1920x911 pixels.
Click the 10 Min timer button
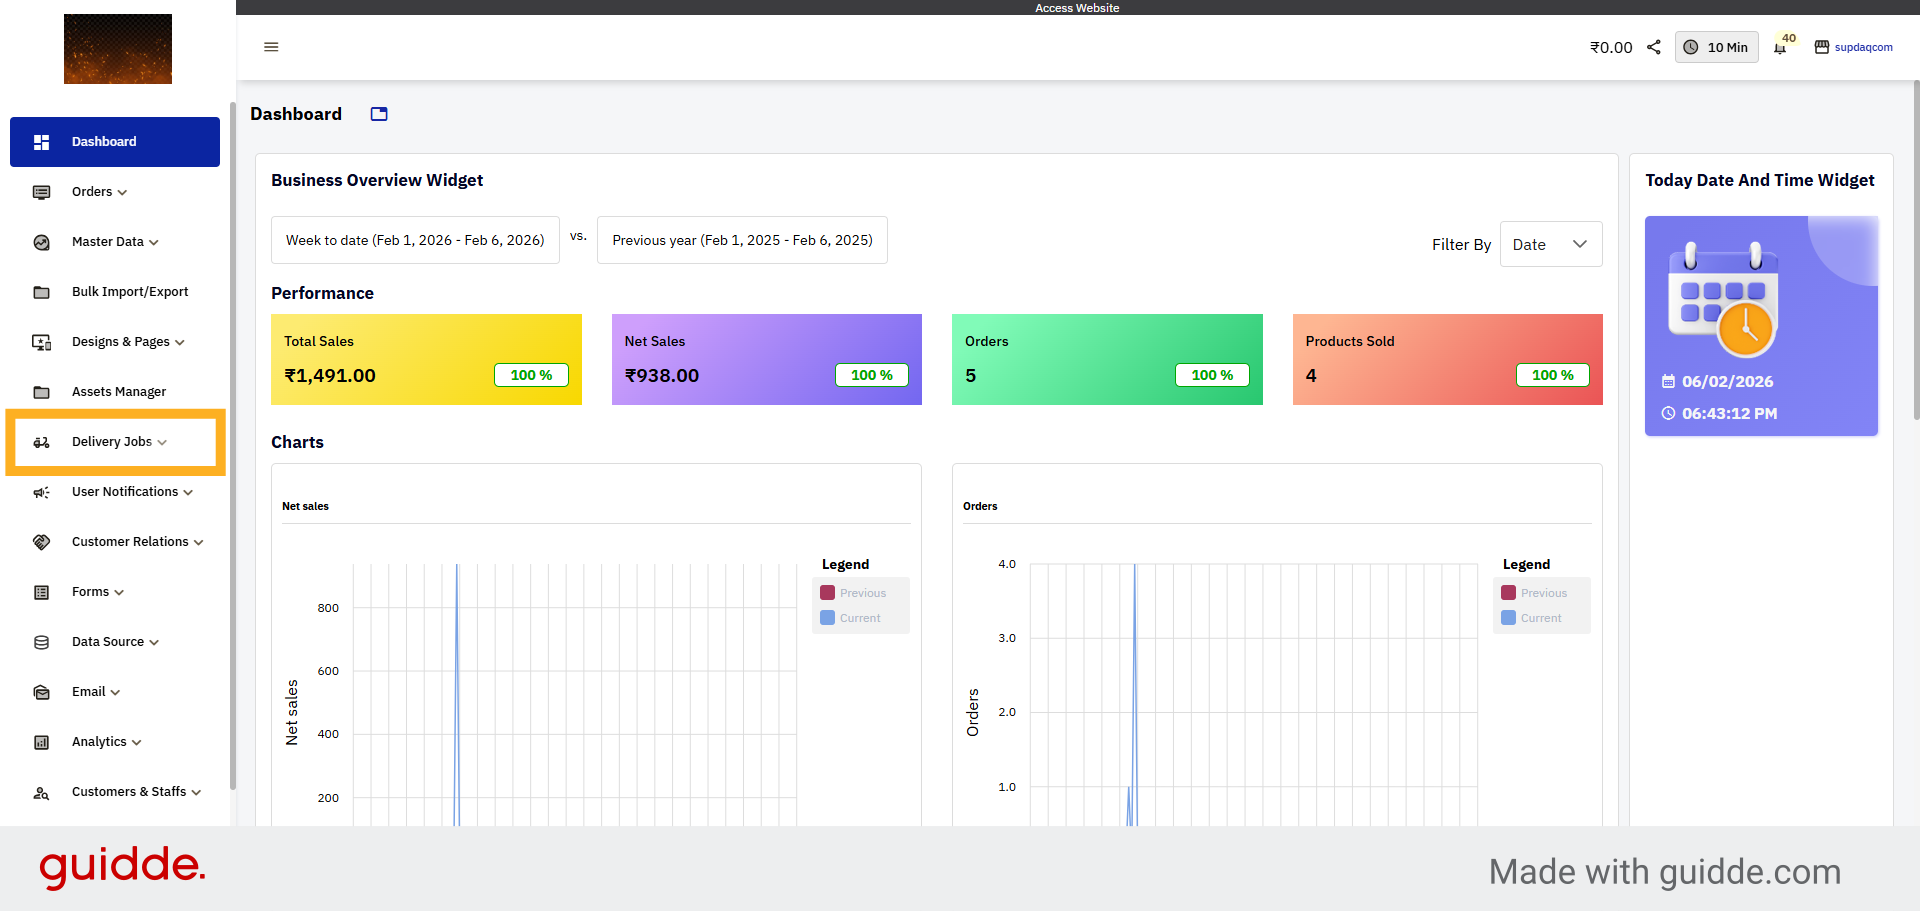(x=1716, y=47)
